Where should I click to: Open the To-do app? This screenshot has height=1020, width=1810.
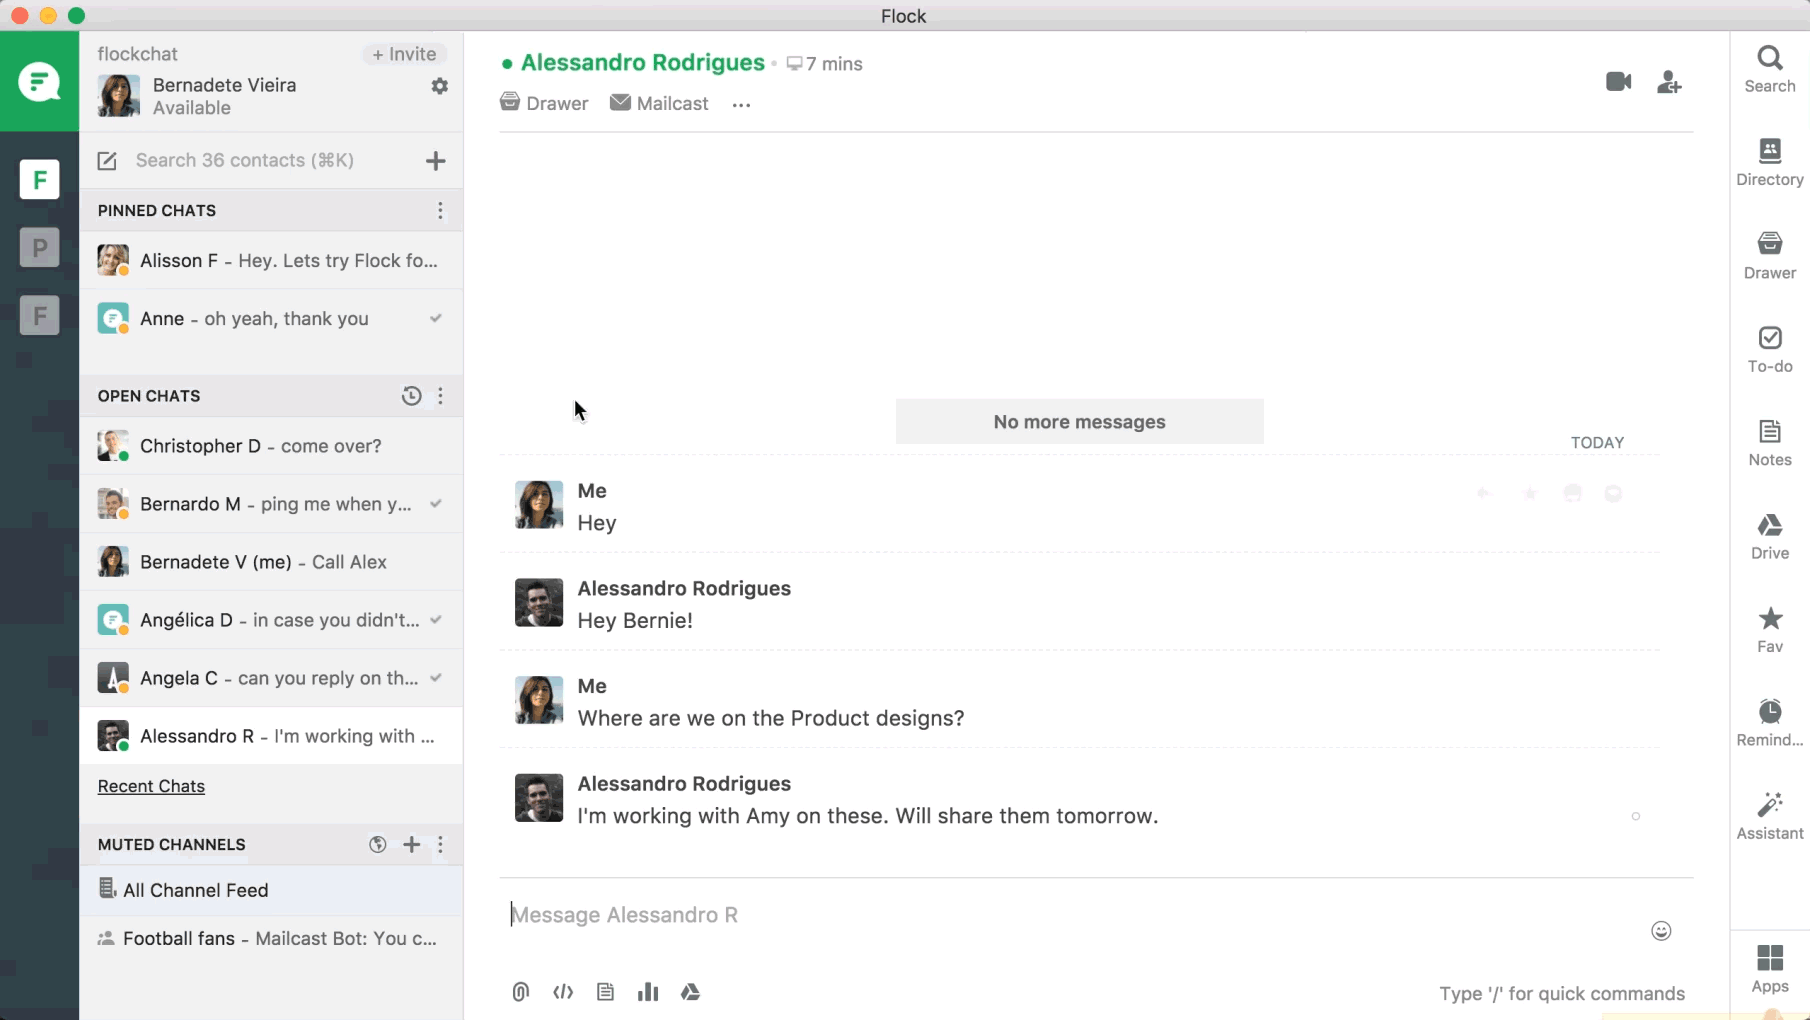click(x=1769, y=350)
